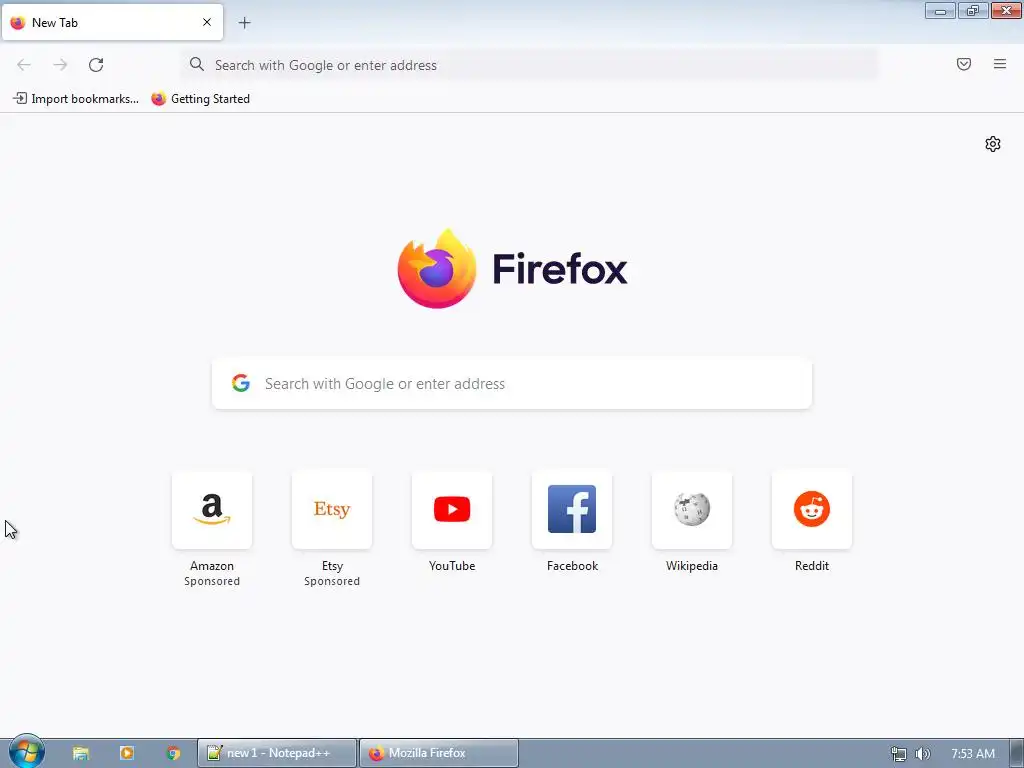
Task: Click the Reload page icon
Action: point(96,65)
